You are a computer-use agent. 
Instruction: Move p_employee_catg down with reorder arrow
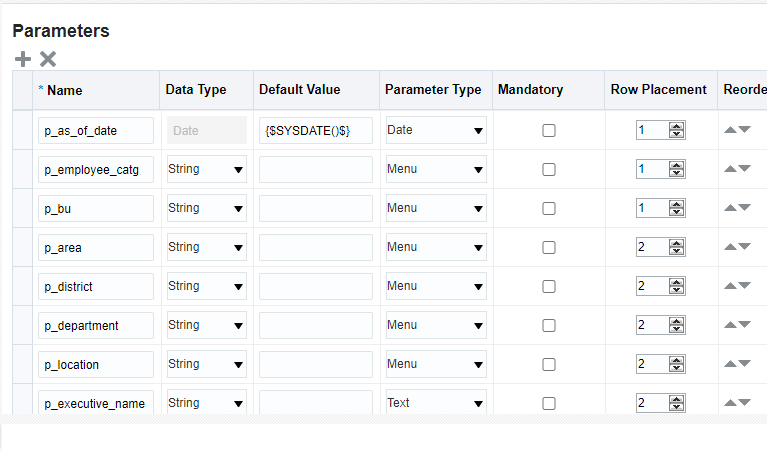744,168
